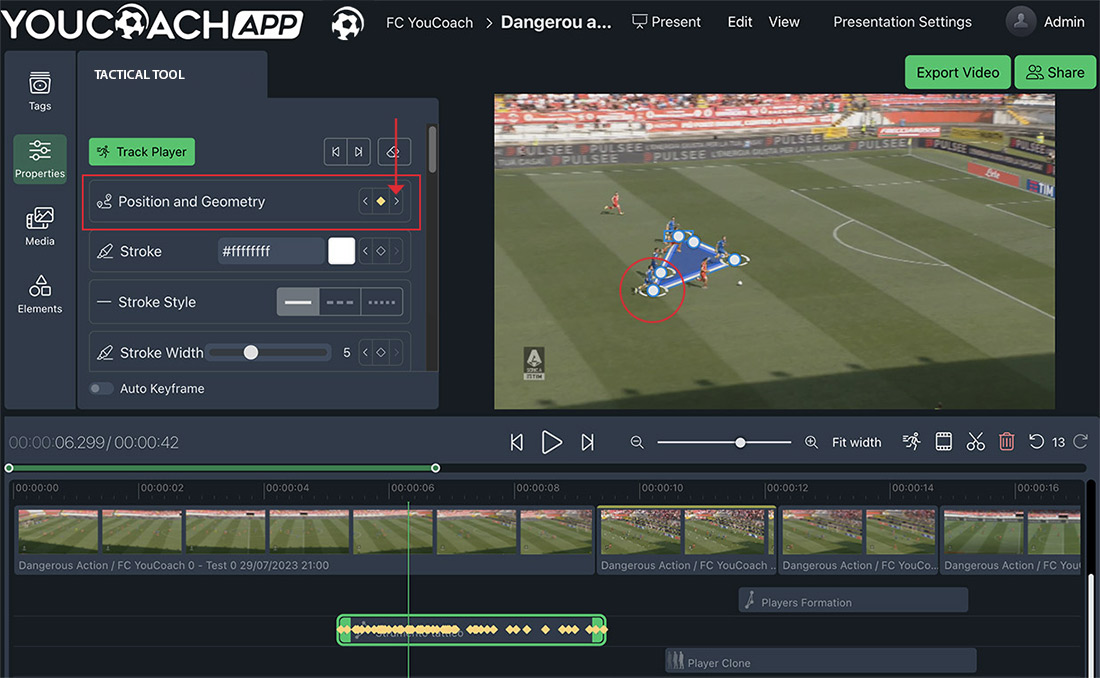This screenshot has width=1100, height=678.
Task: Select dotted stroke style
Action: [382, 302]
